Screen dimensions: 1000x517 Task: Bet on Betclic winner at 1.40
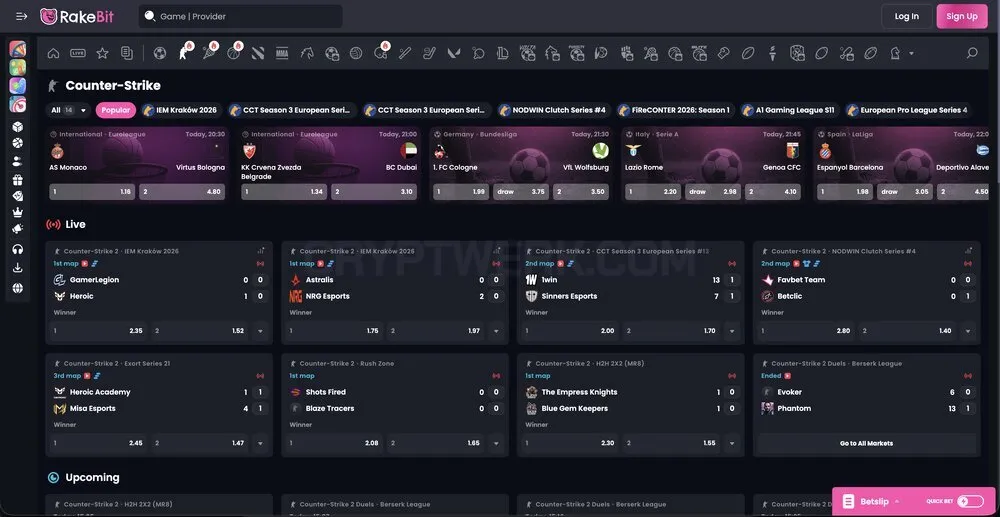coord(908,331)
